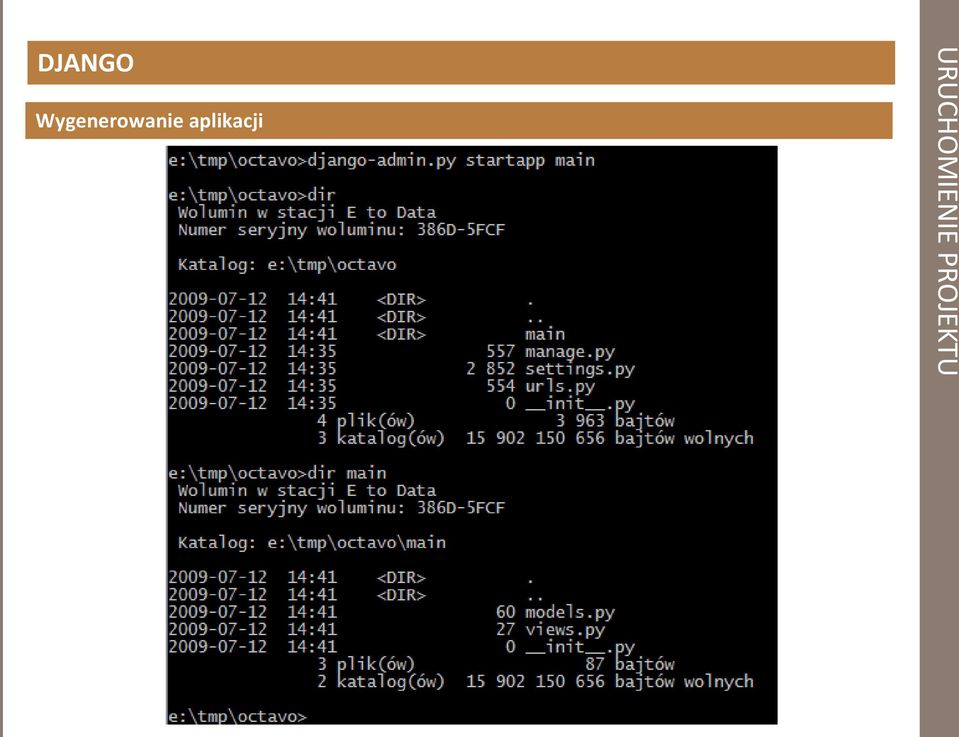Click the '3 plik(ów)' summary line

pos(366,664)
